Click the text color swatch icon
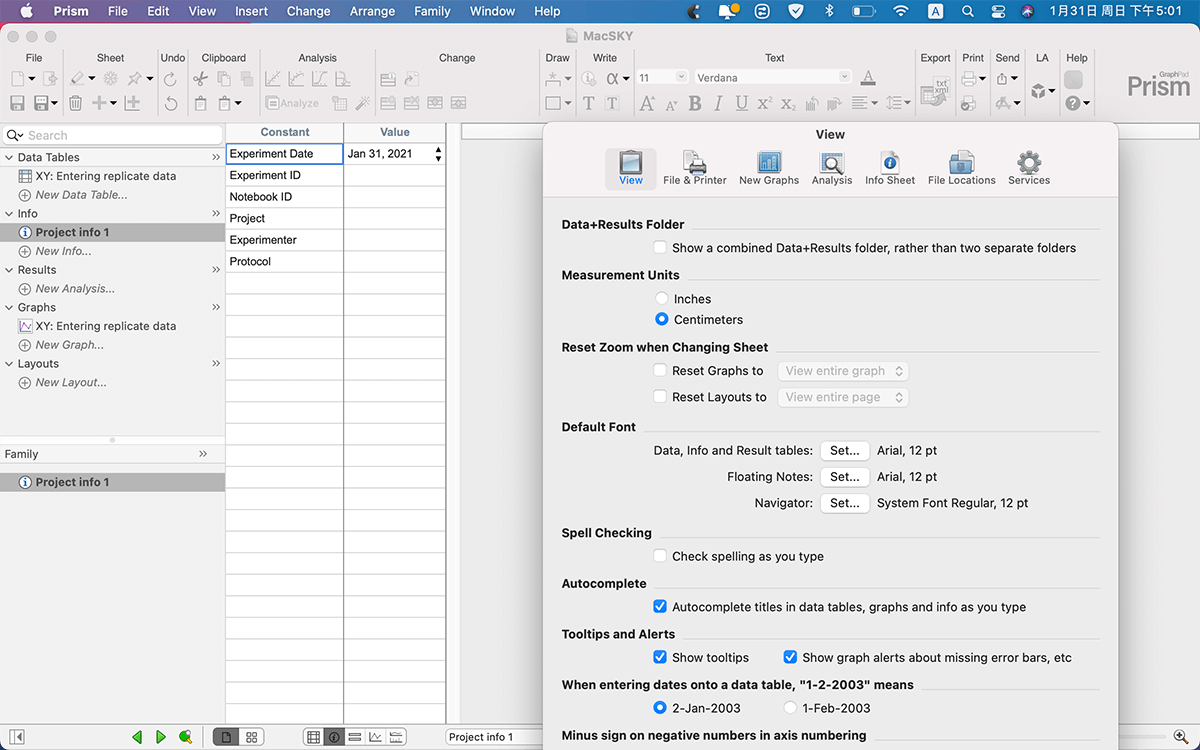Screen dimensions: 1200x750 click(x=868, y=78)
